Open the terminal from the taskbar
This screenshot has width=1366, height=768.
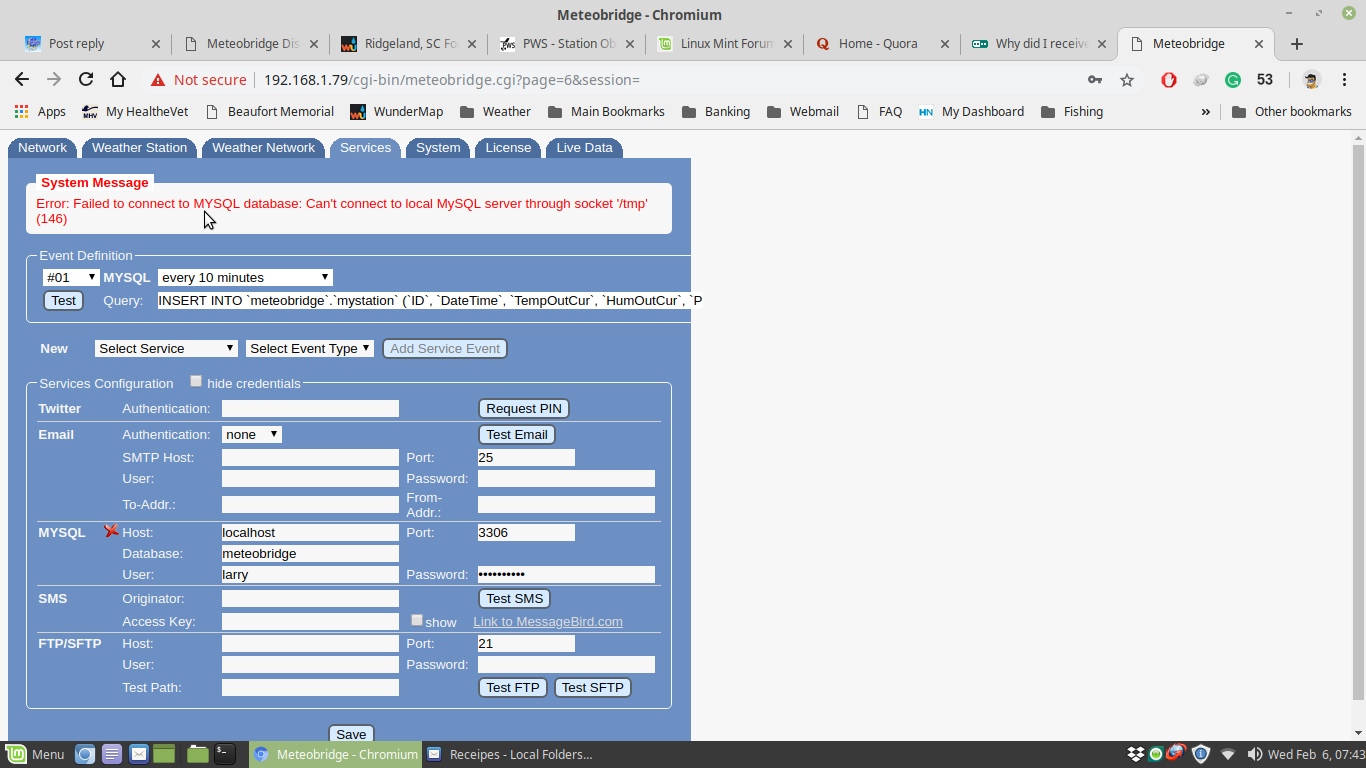tap(225, 754)
